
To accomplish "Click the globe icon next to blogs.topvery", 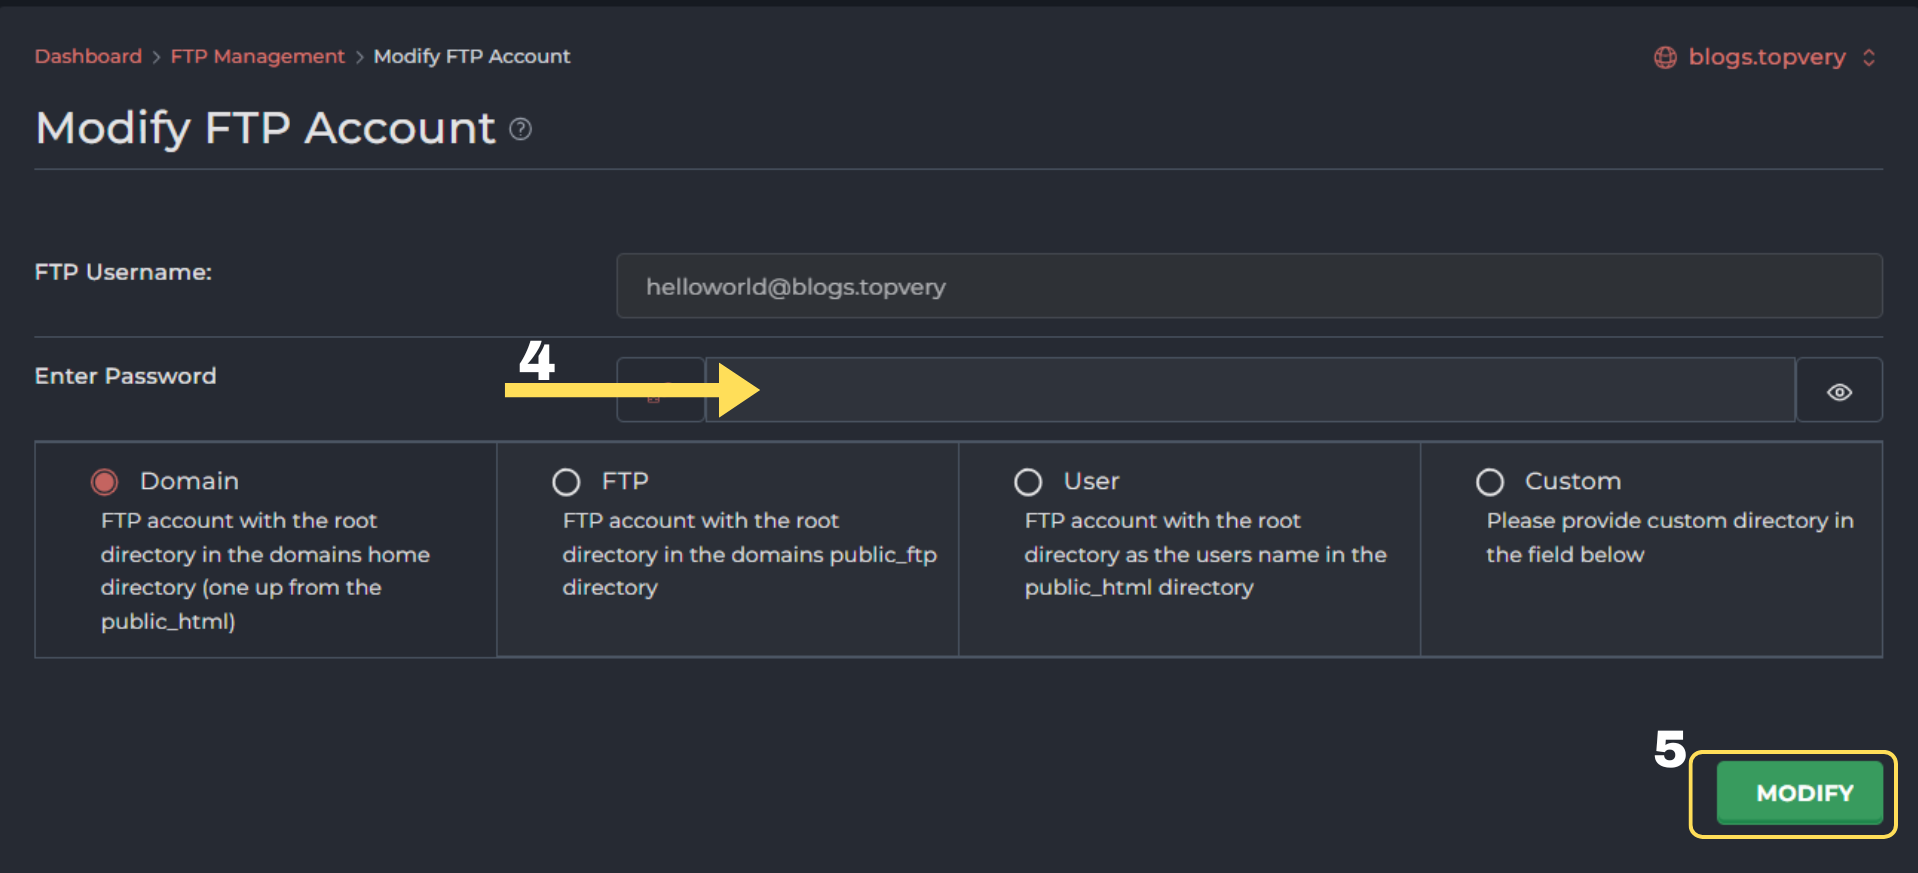I will tap(1665, 58).
